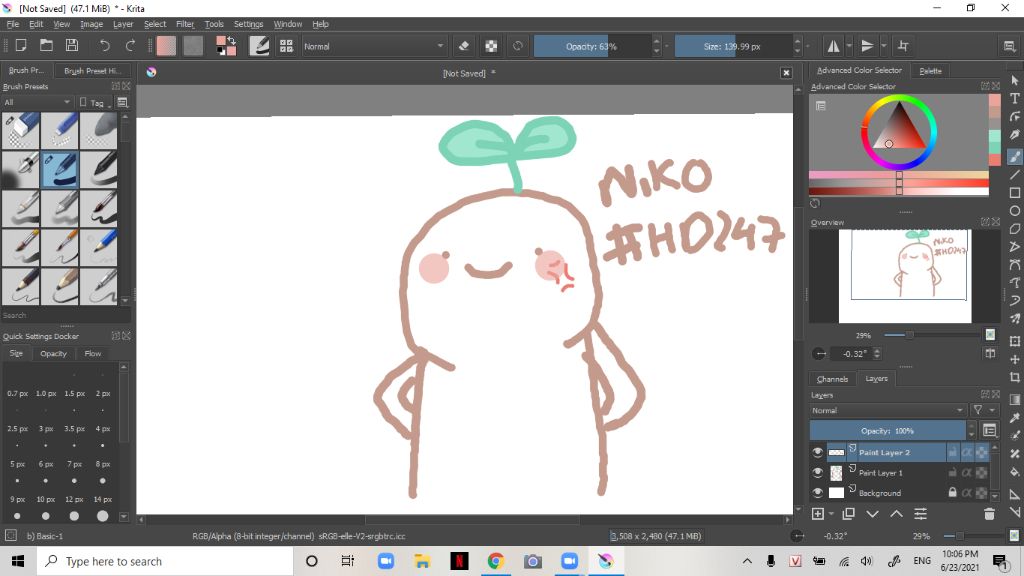
Task: Toggle wrap around mode
Action: click(903, 46)
